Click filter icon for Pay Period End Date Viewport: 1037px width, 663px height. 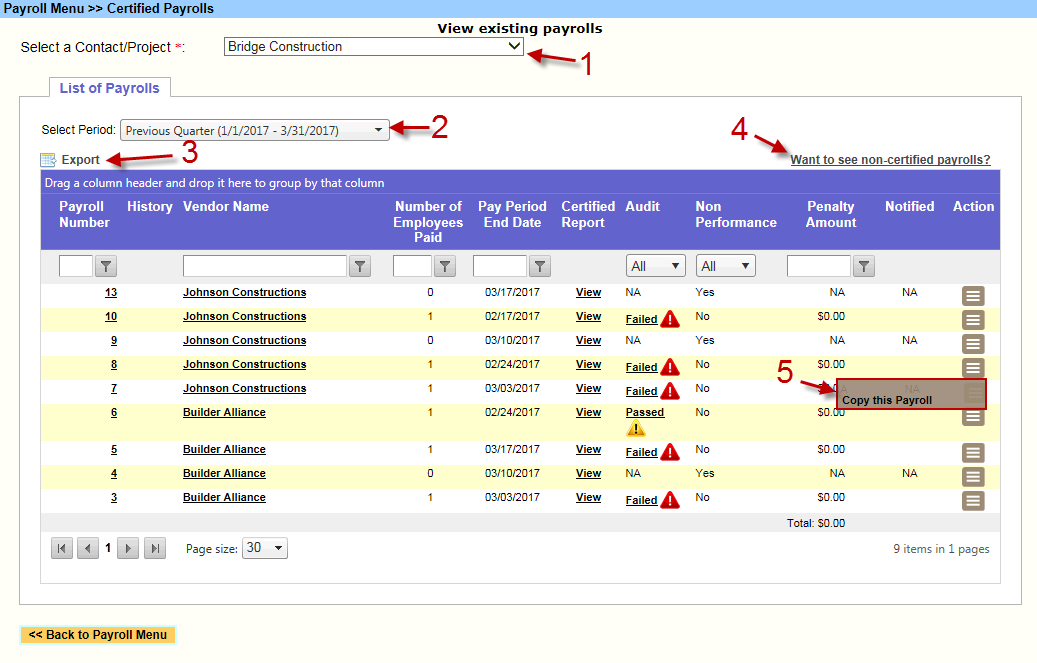[540, 266]
